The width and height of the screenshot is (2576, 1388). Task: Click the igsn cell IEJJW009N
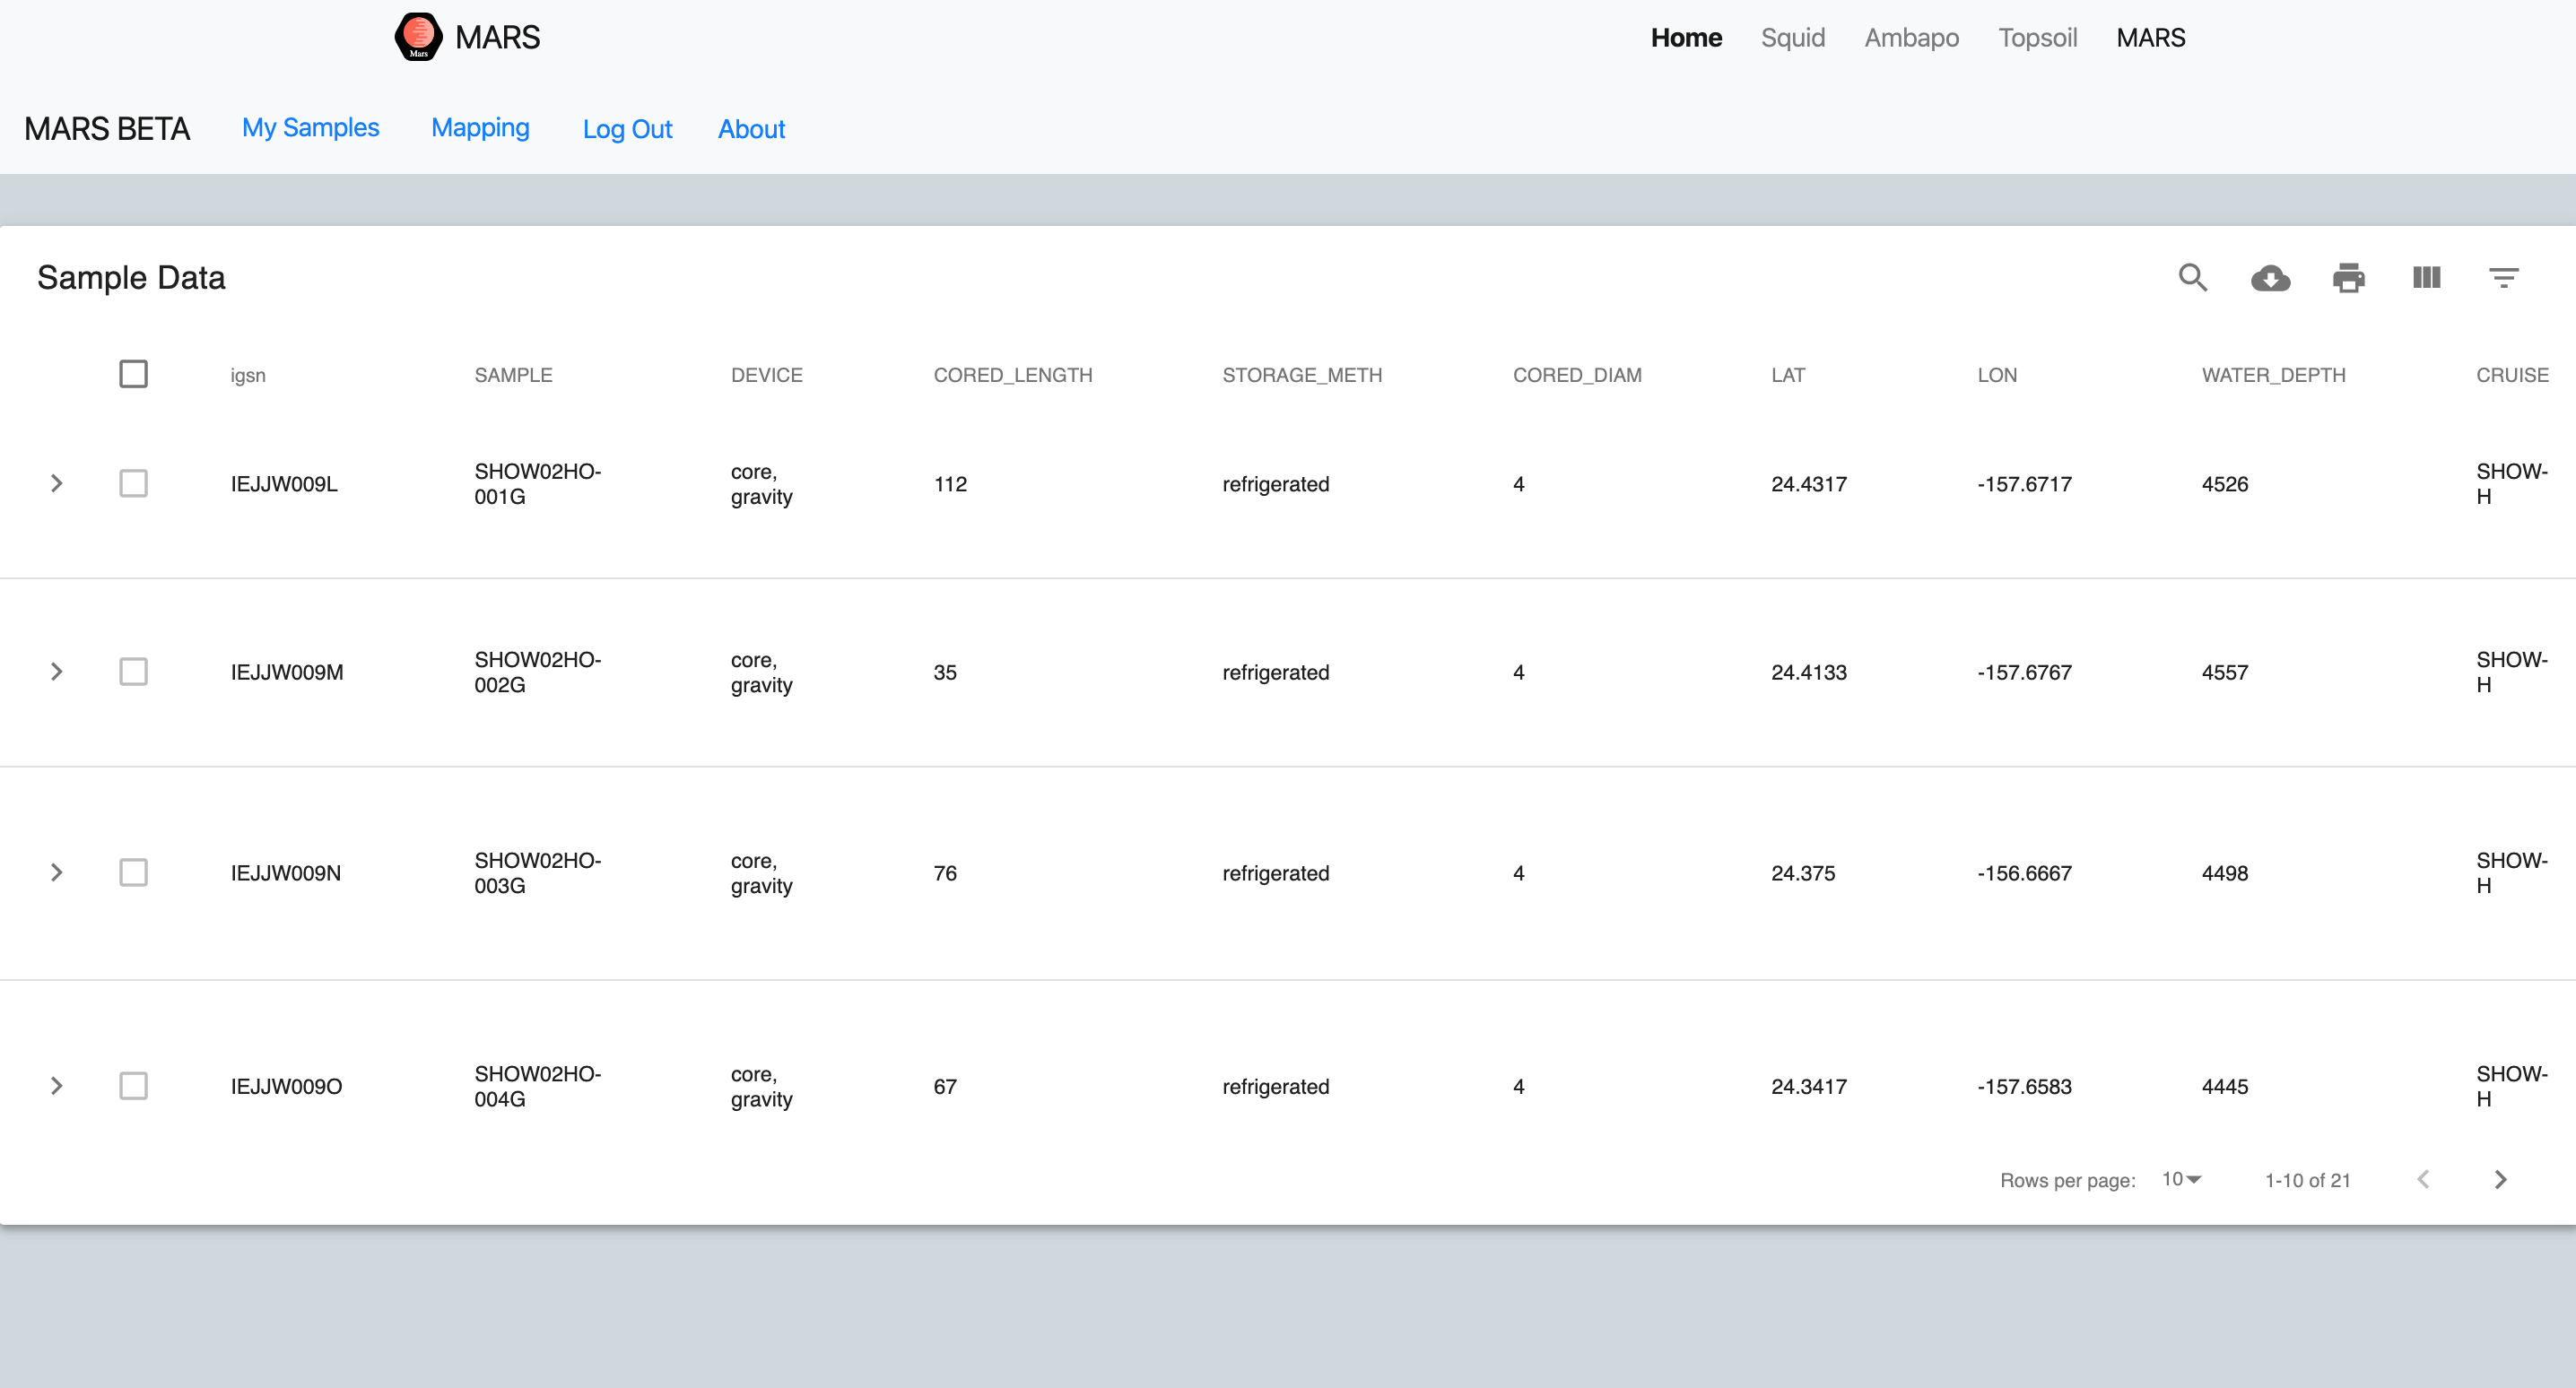coord(286,873)
